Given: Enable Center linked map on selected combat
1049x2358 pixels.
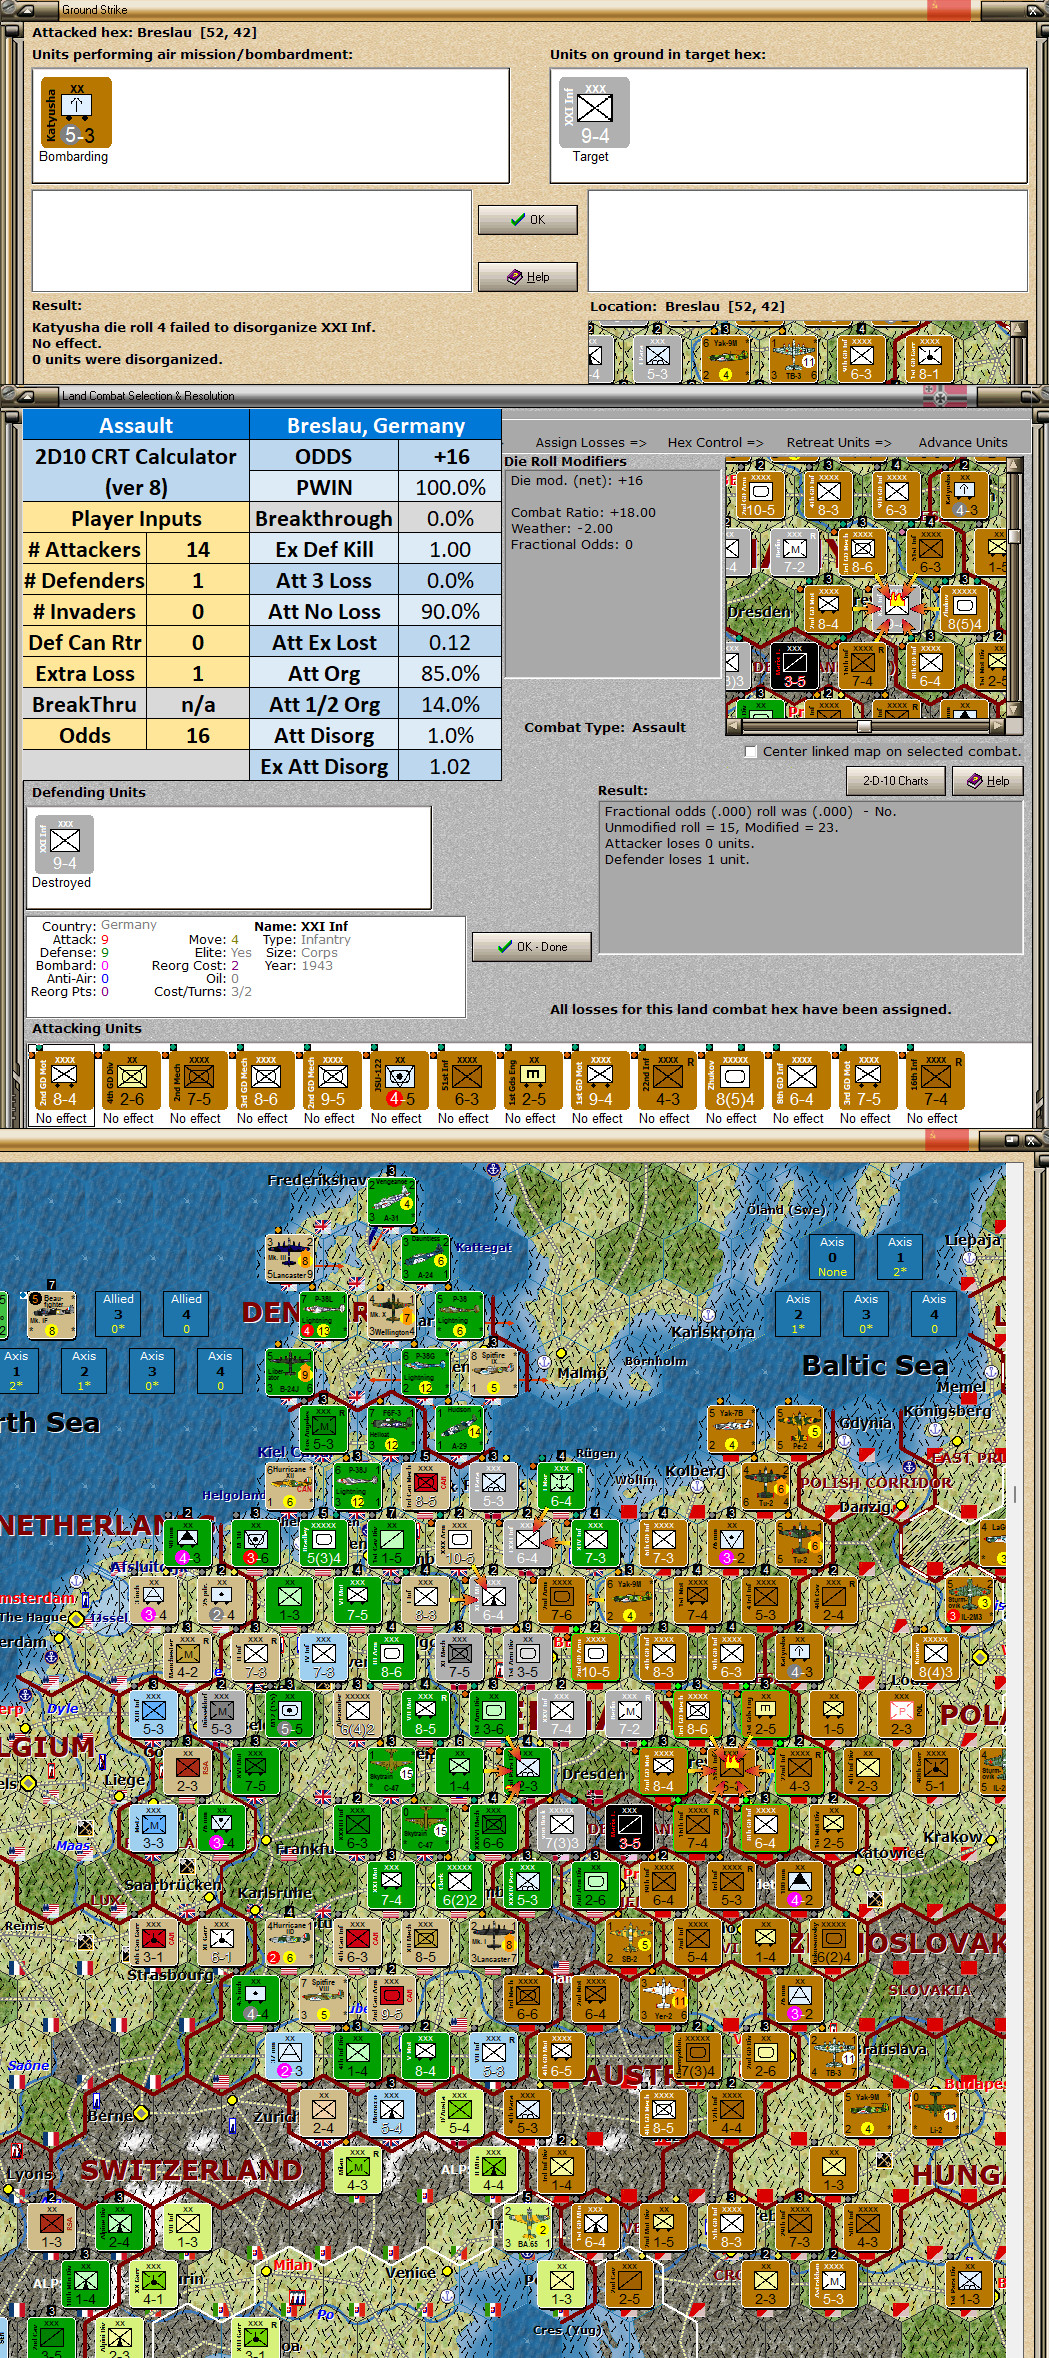Looking at the screenshot, I should coord(751,752).
